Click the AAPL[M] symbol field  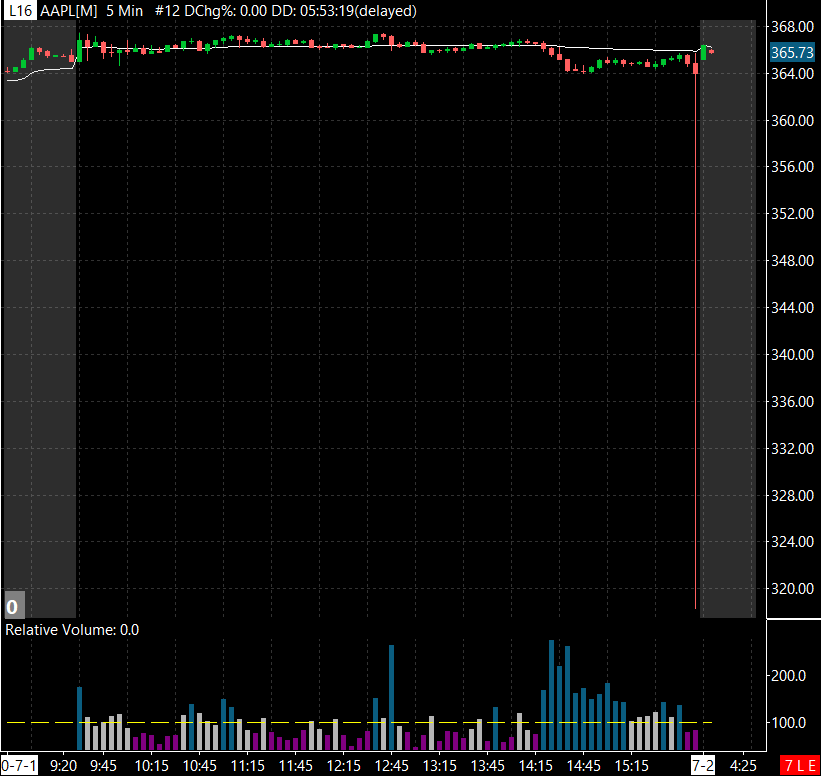[x=69, y=10]
